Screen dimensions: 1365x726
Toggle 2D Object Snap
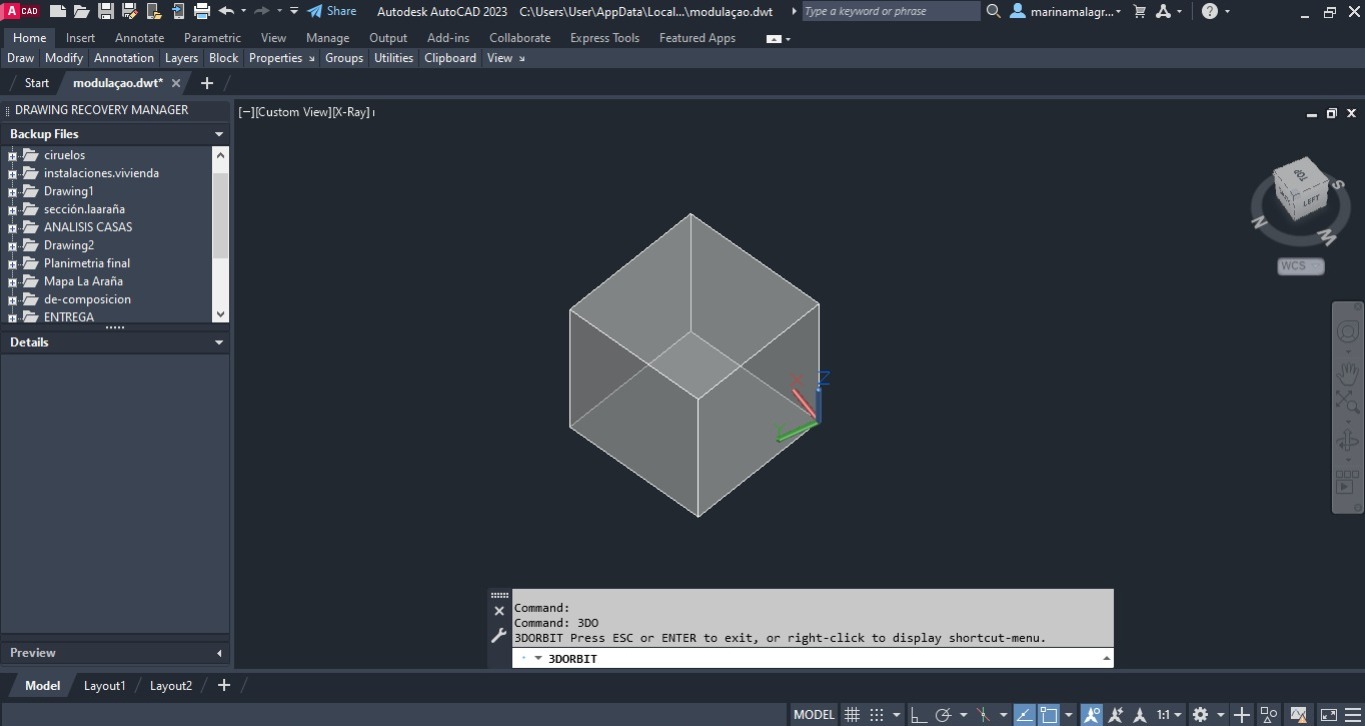click(1048, 715)
